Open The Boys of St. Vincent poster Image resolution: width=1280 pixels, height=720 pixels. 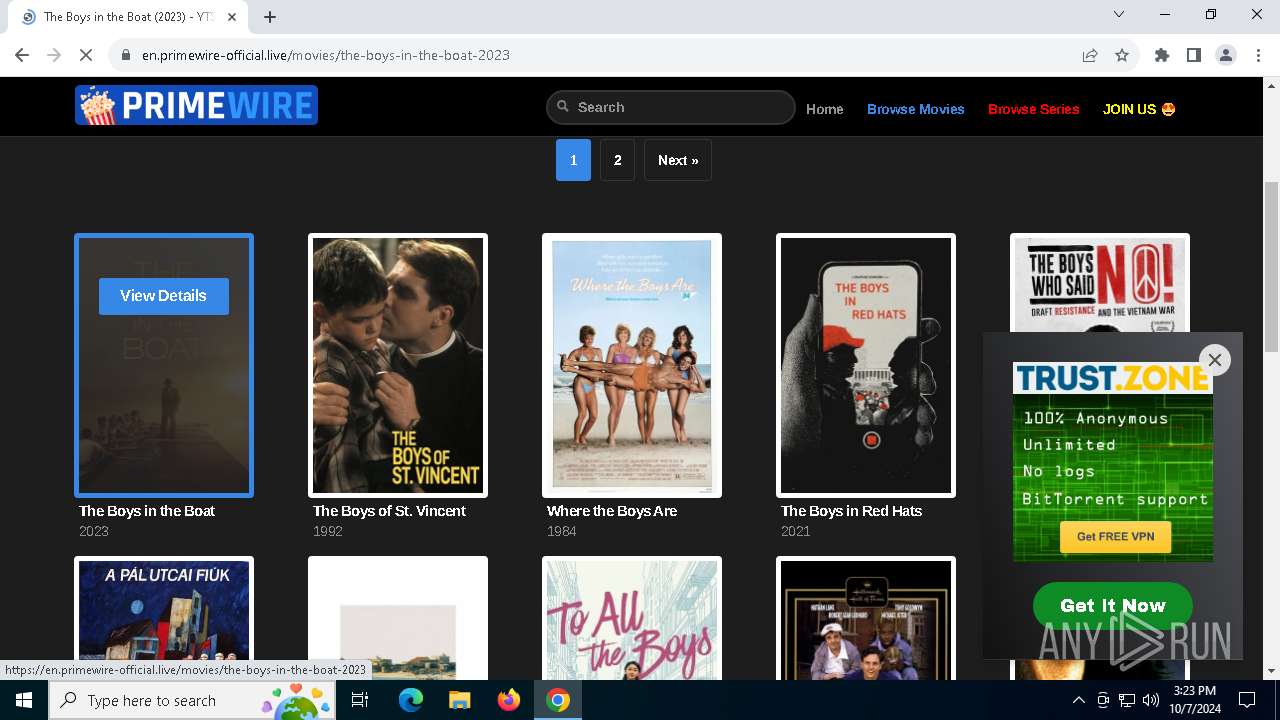coord(398,365)
